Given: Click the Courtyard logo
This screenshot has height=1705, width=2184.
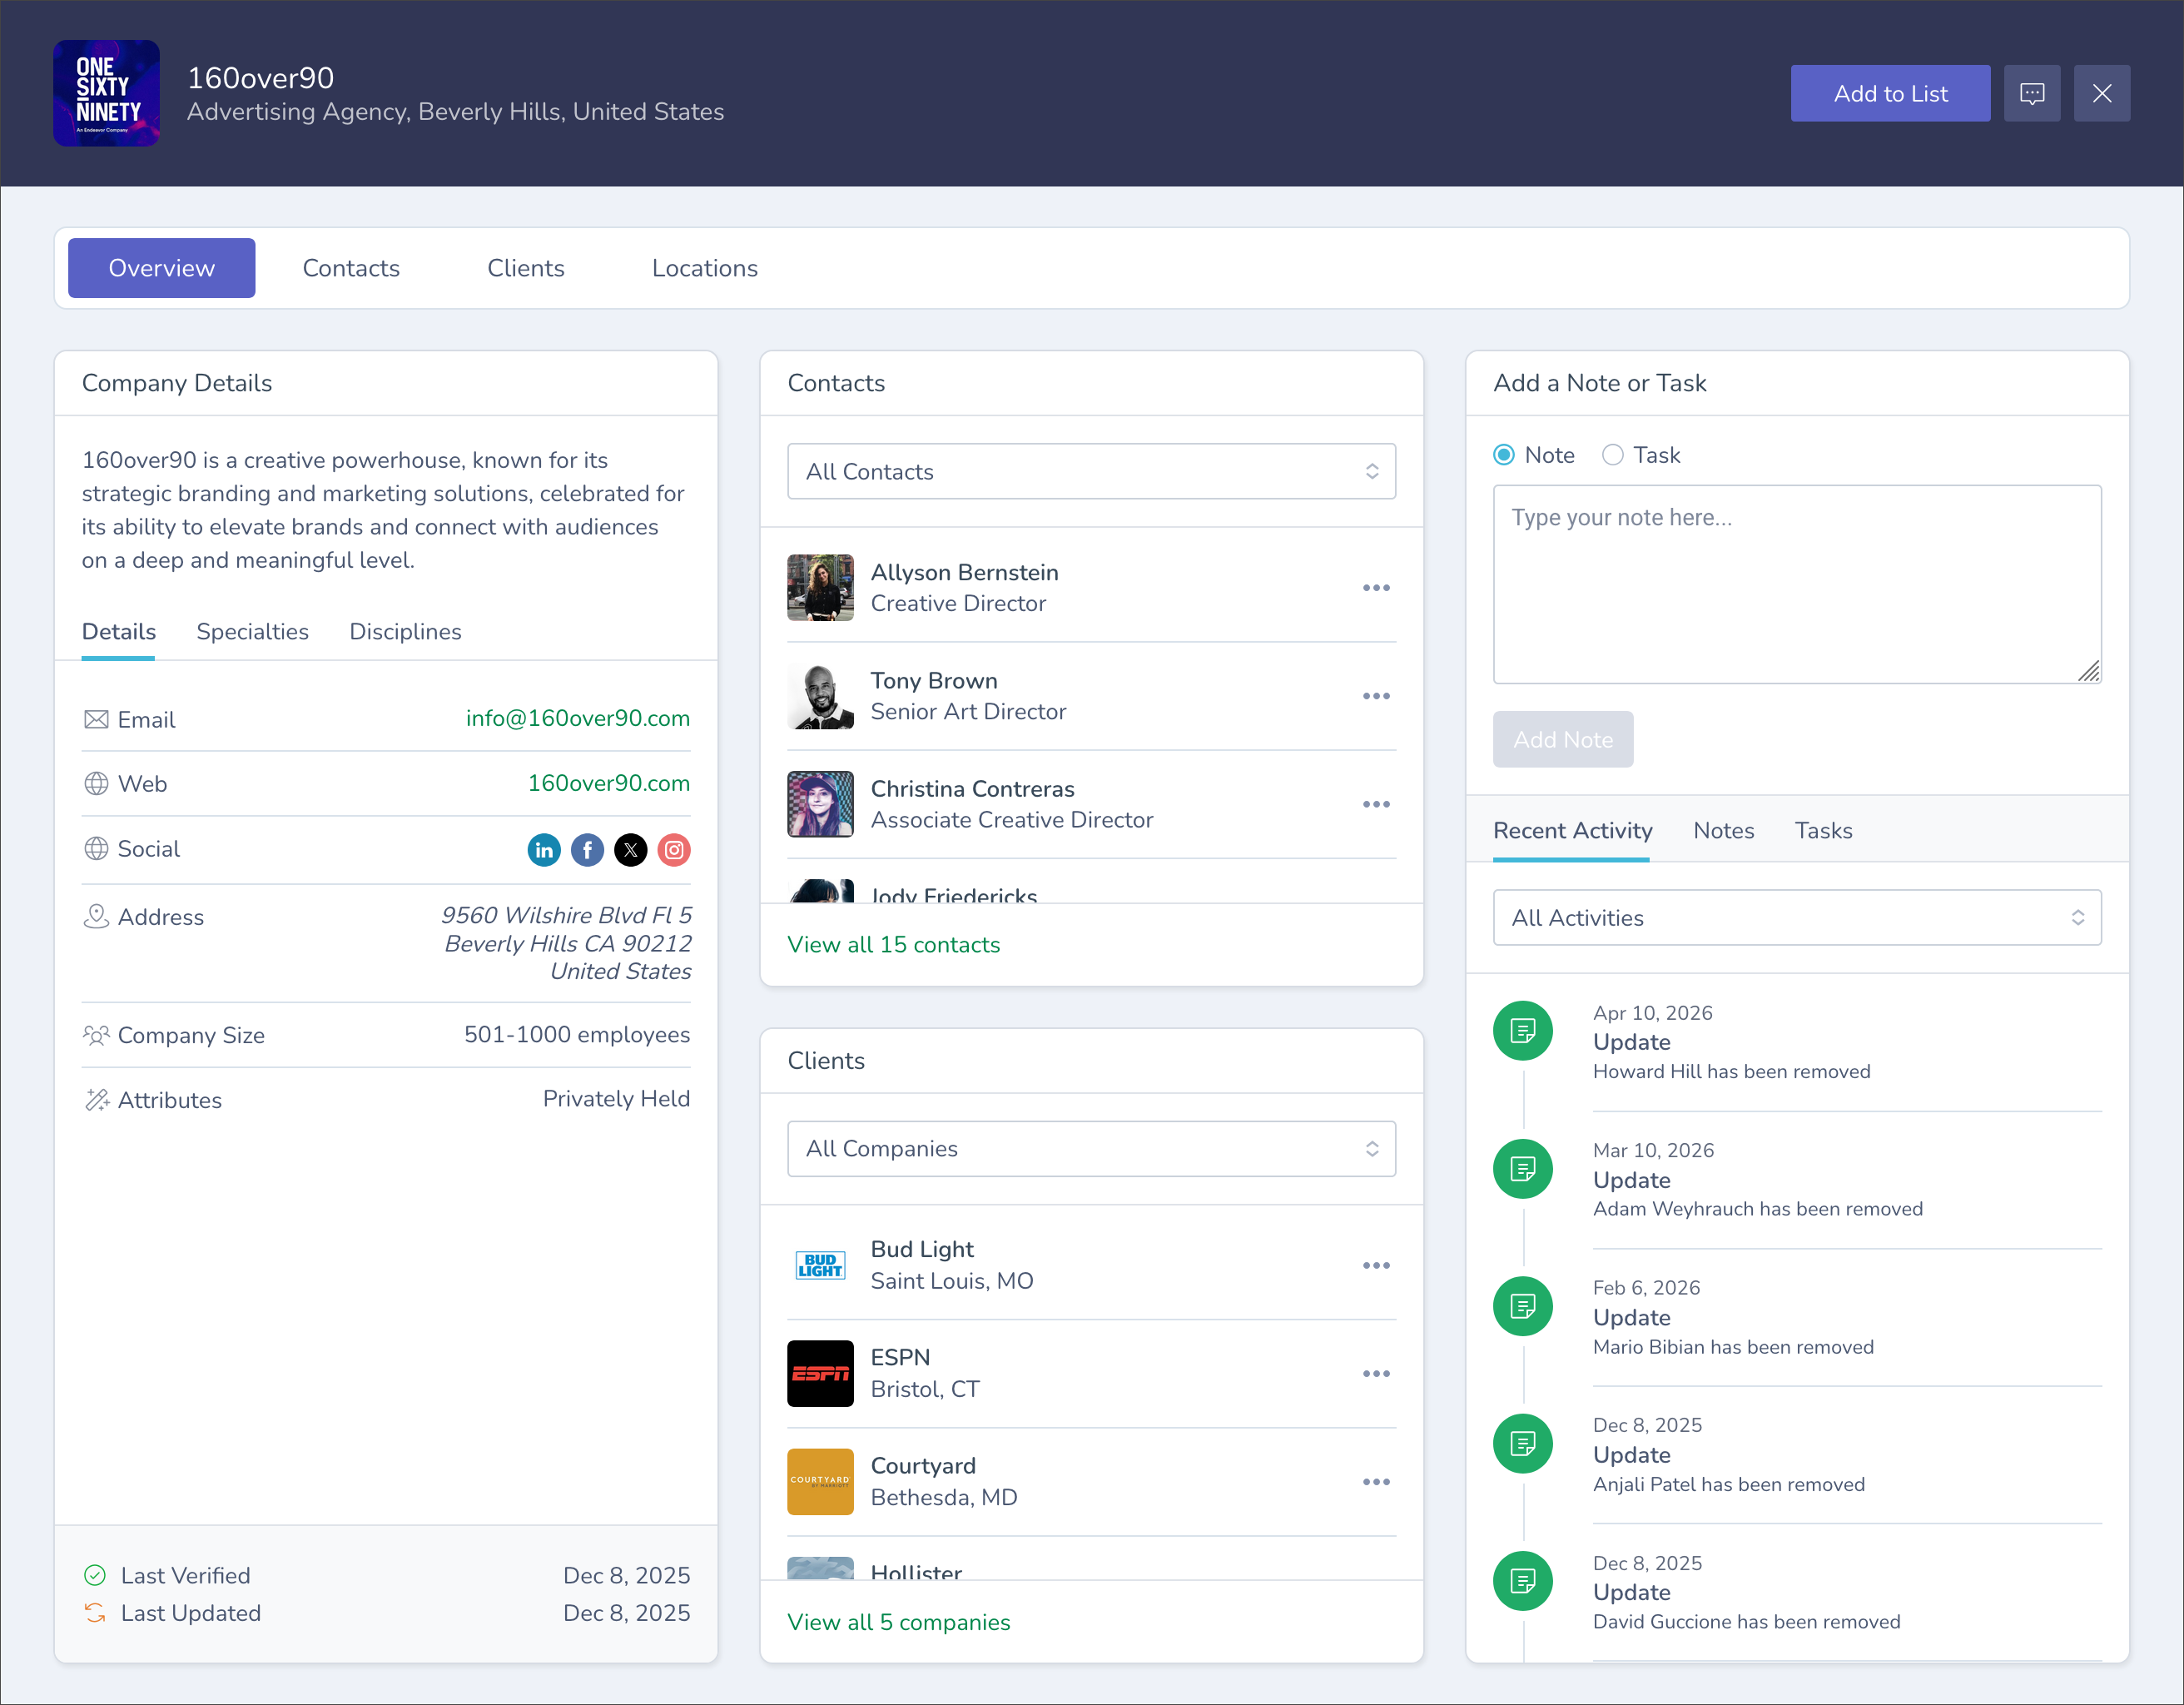Looking at the screenshot, I should click(820, 1481).
